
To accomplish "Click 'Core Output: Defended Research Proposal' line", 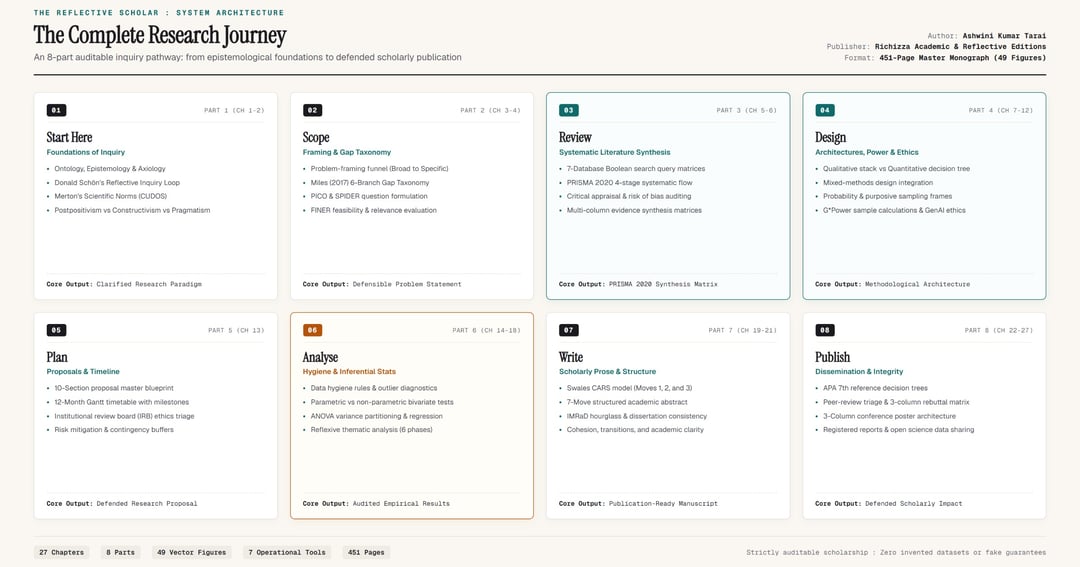I will pyautogui.click(x=122, y=504).
